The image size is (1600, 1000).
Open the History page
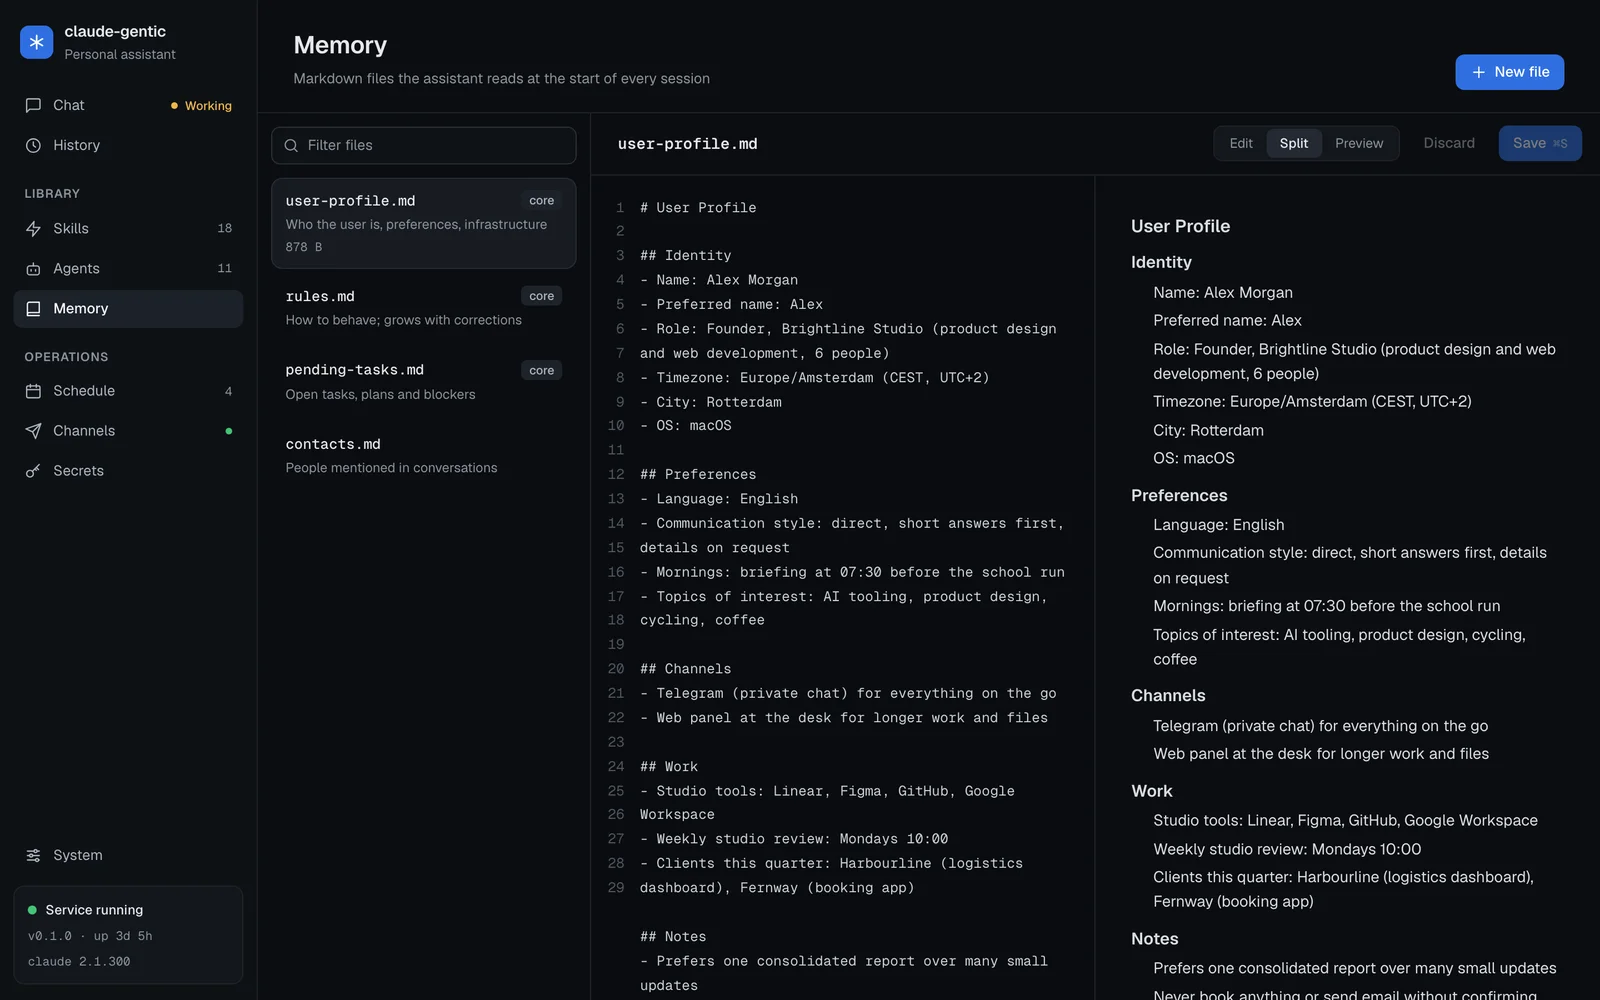(x=128, y=145)
